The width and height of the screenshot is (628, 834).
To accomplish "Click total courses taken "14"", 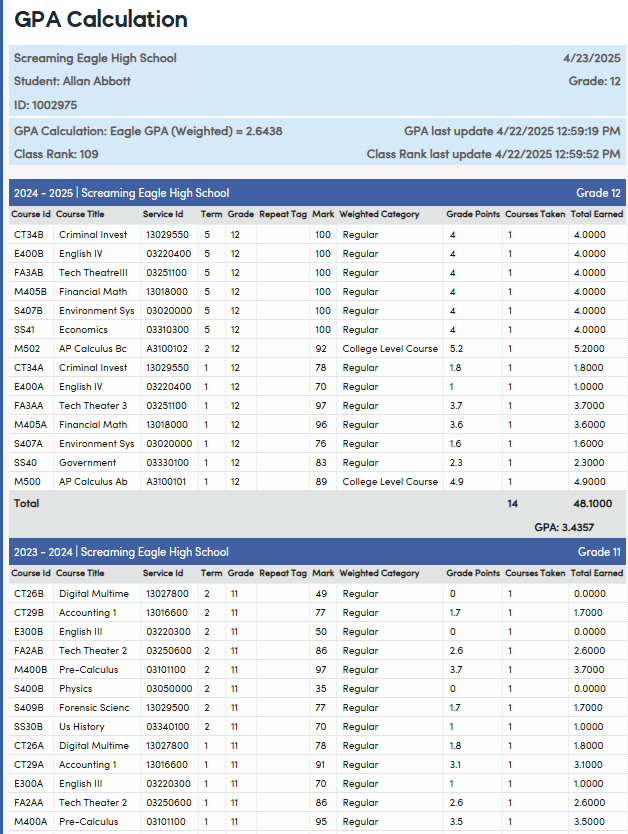I will [x=513, y=504].
